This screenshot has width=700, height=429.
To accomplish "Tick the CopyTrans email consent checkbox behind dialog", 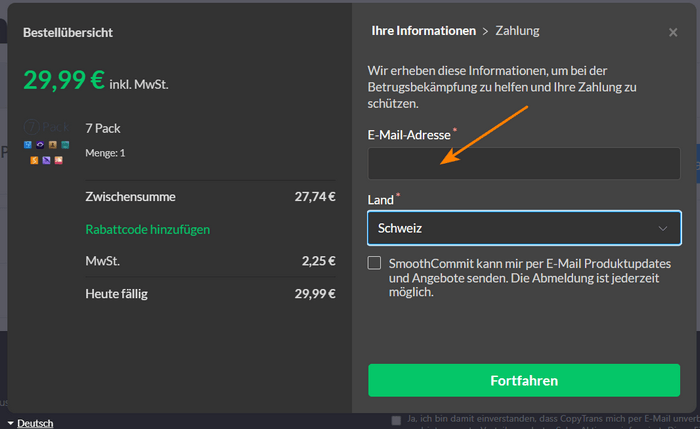I will tap(396, 421).
